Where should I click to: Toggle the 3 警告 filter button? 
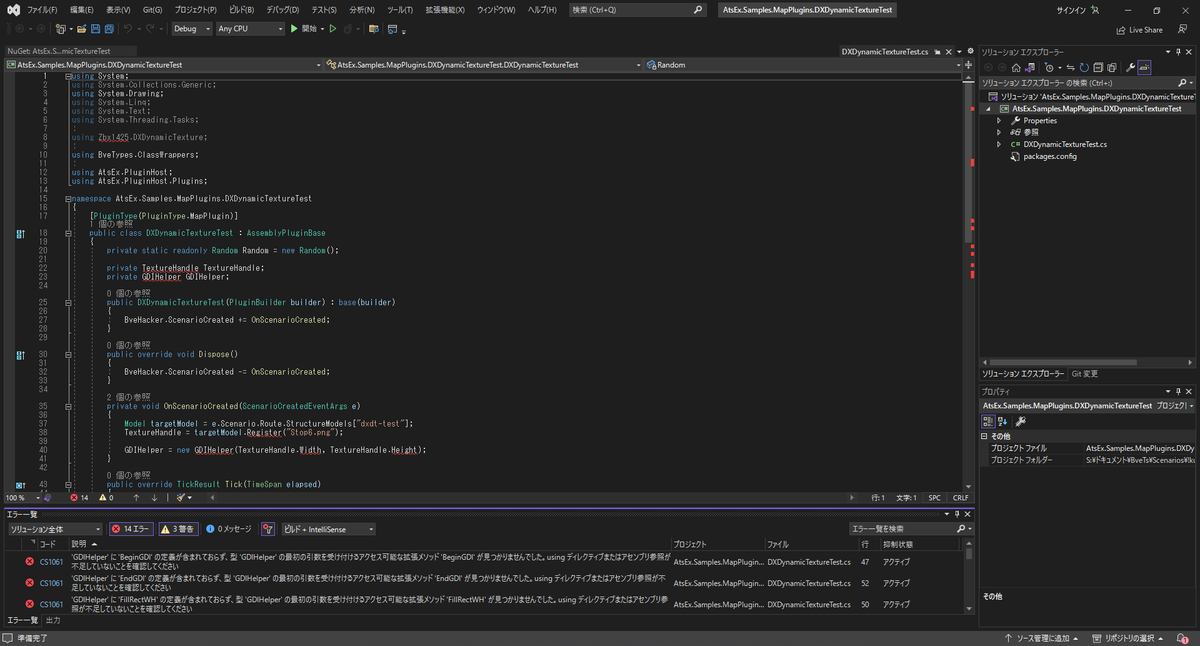coord(178,529)
